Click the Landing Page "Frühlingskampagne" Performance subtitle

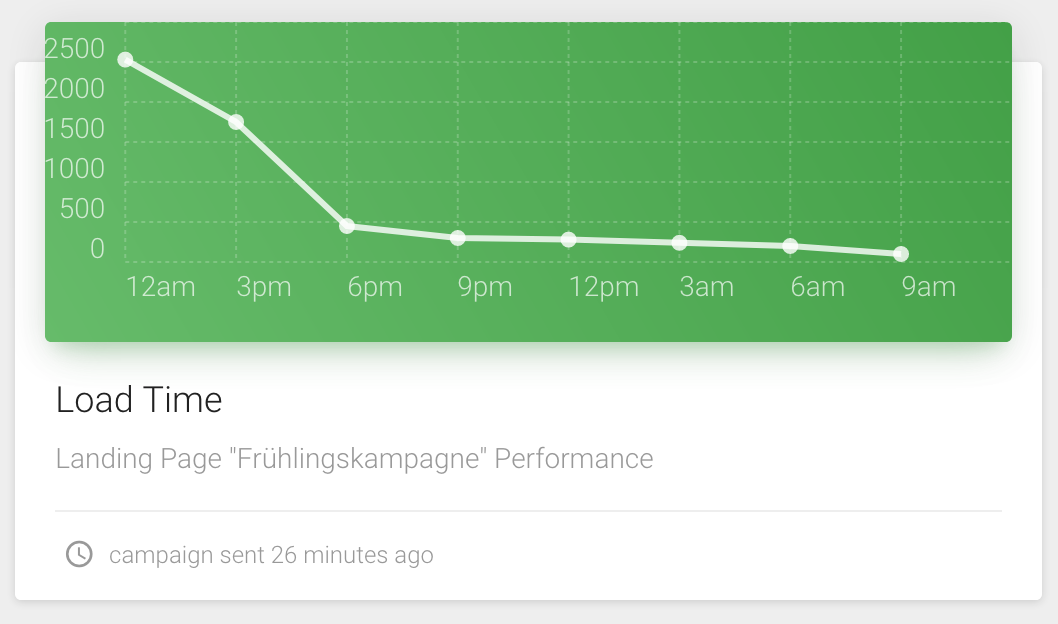point(354,459)
